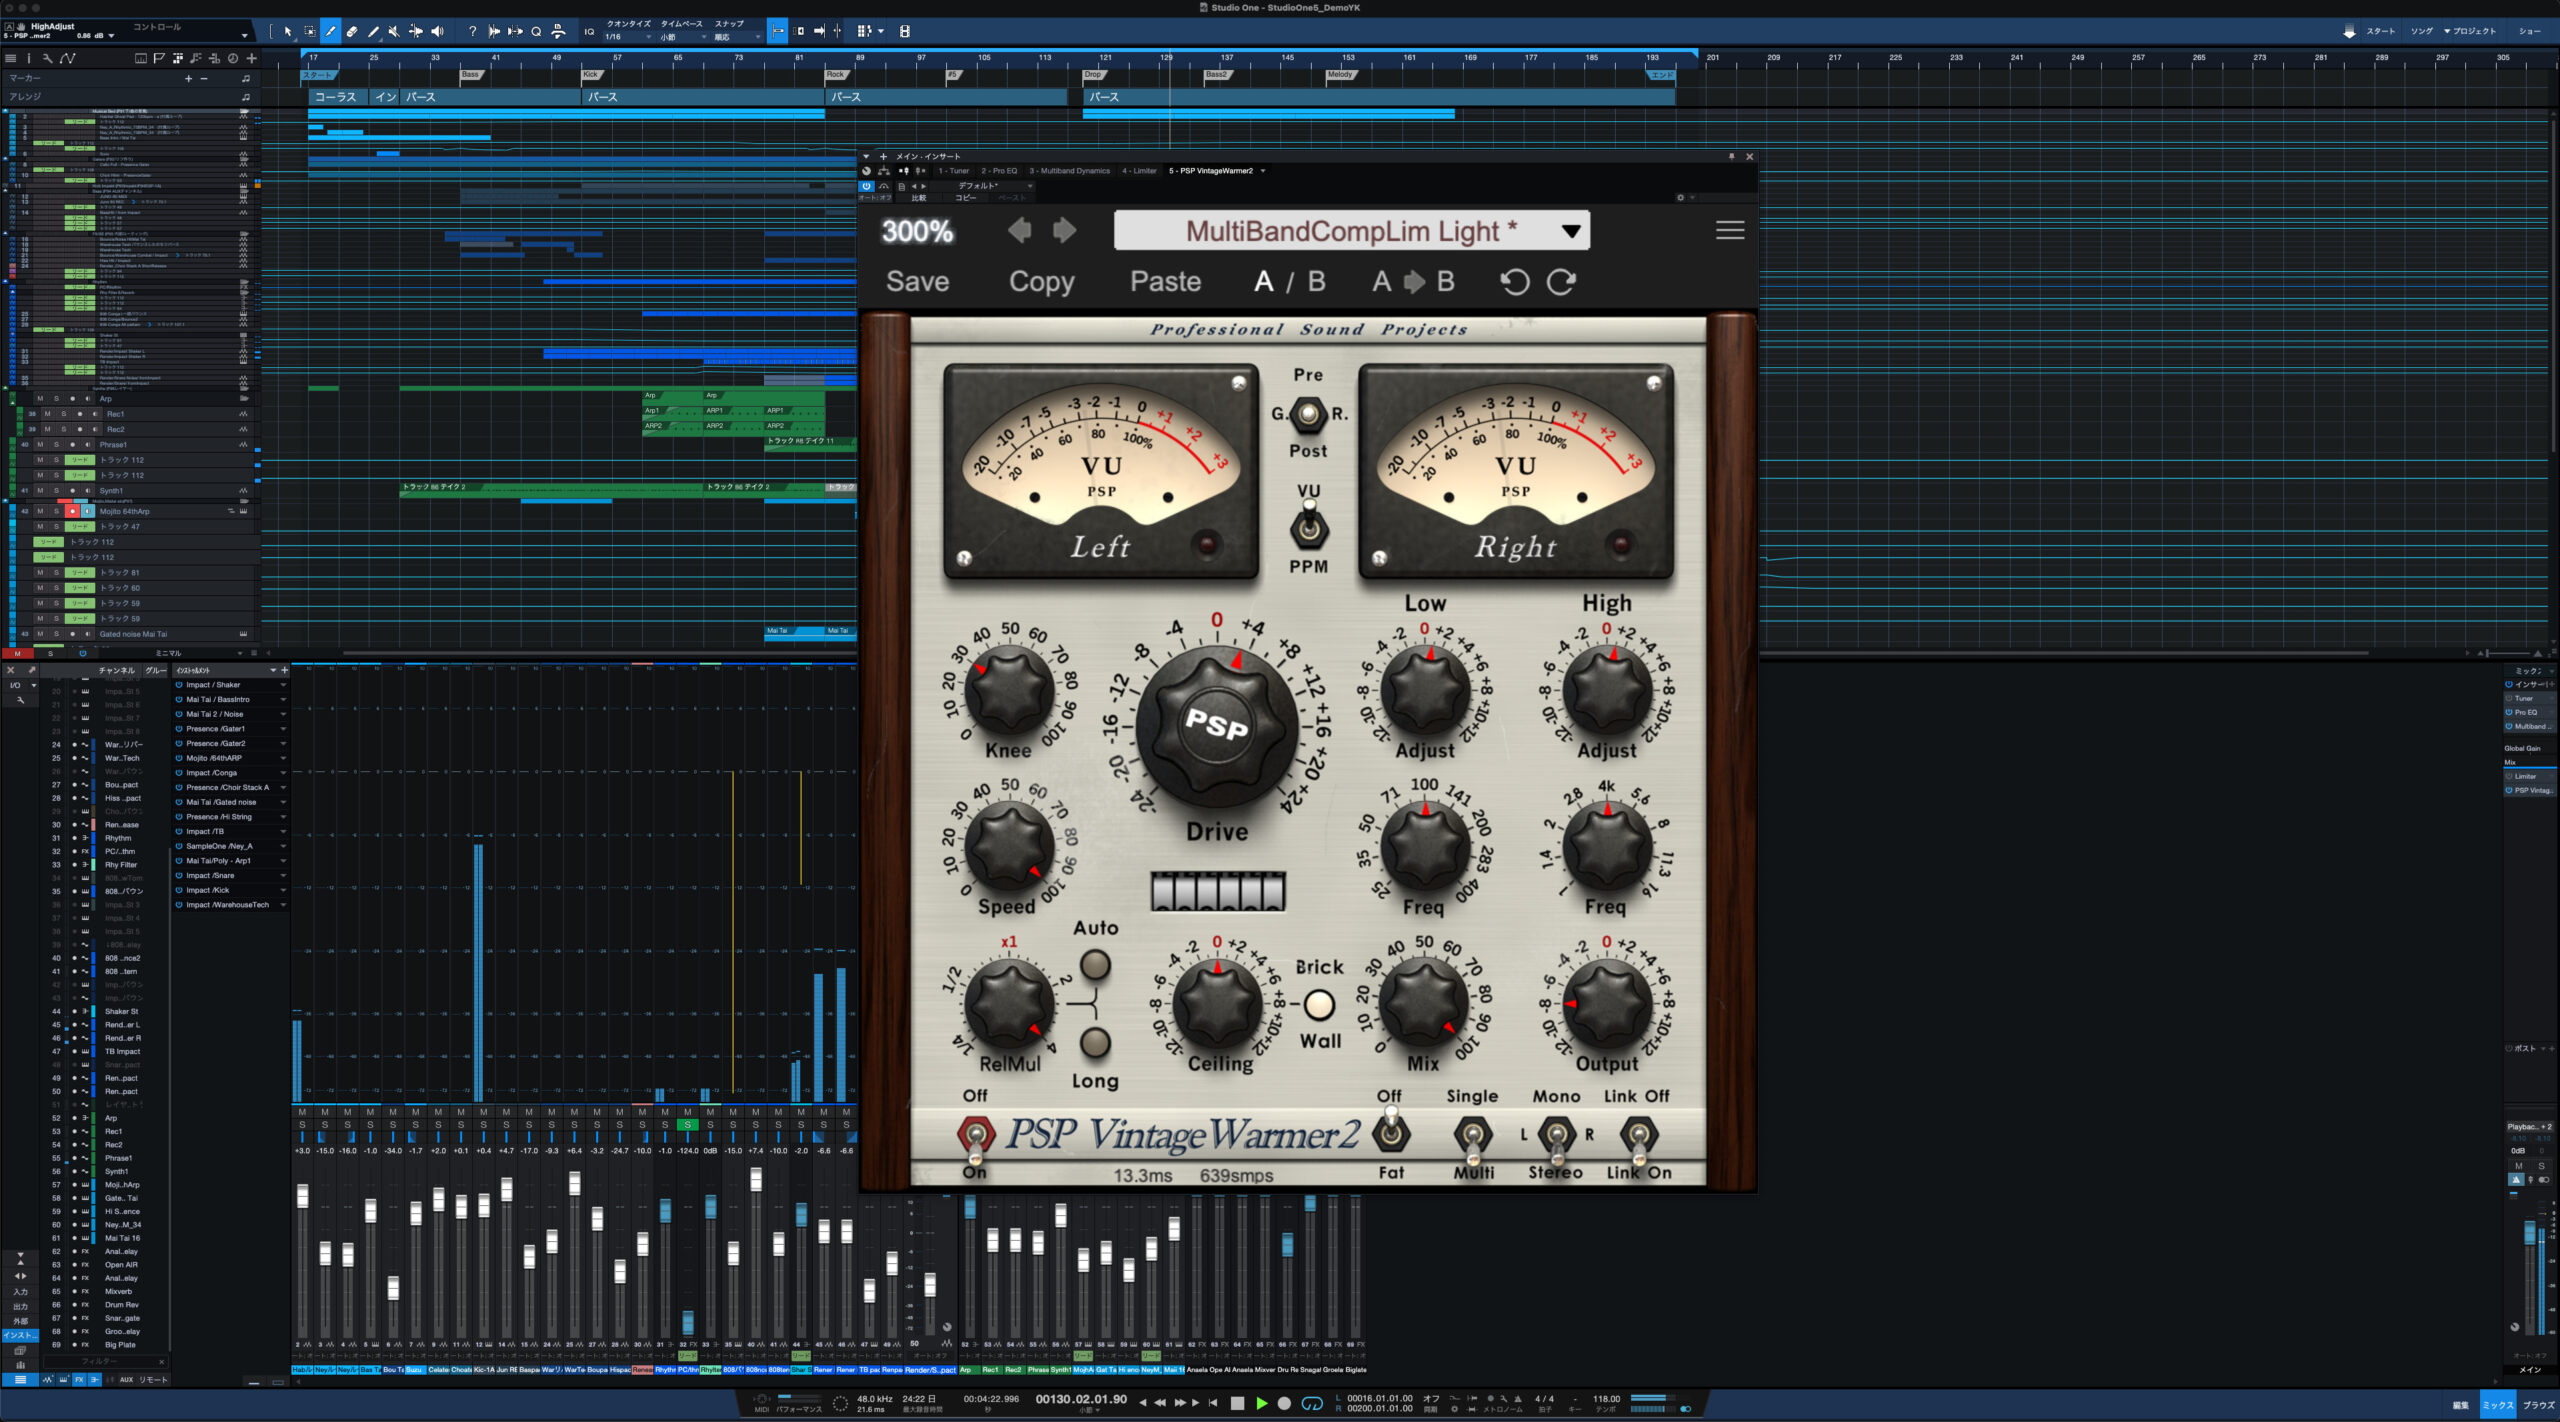
Task: Open the plugin settings gear icon
Action: 1681,197
